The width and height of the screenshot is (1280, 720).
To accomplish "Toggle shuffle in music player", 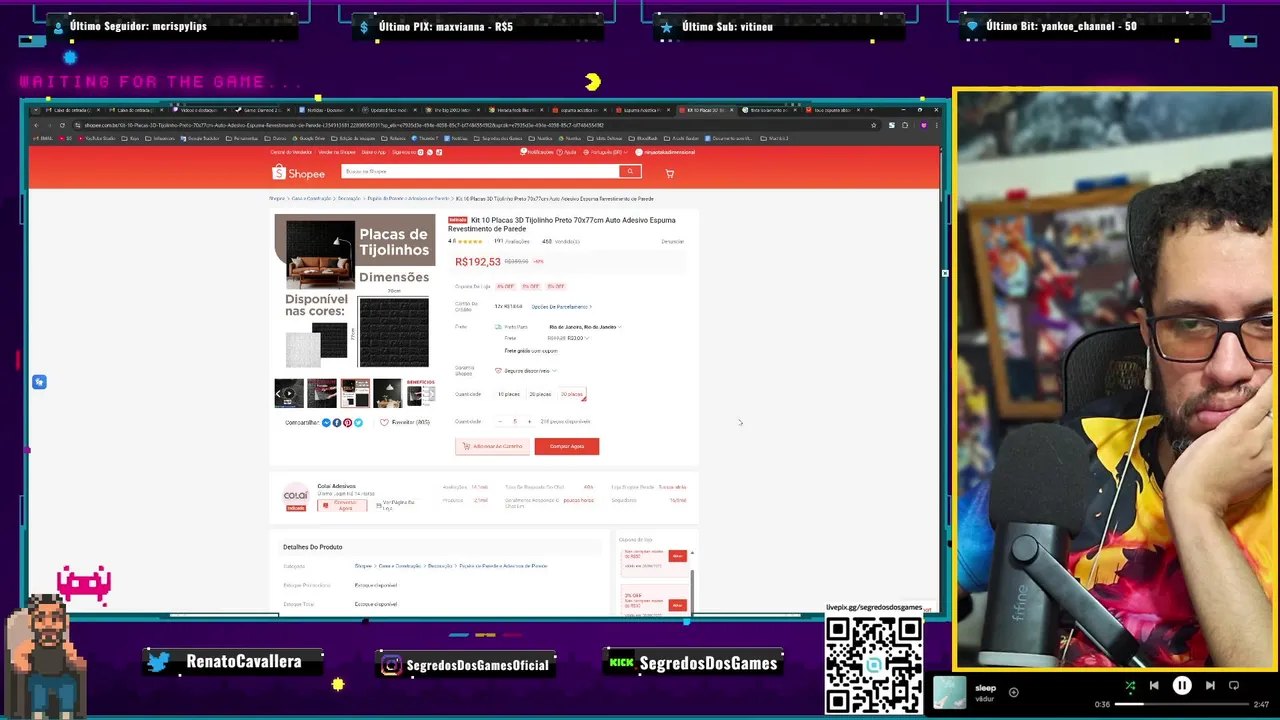I will tap(1130, 686).
